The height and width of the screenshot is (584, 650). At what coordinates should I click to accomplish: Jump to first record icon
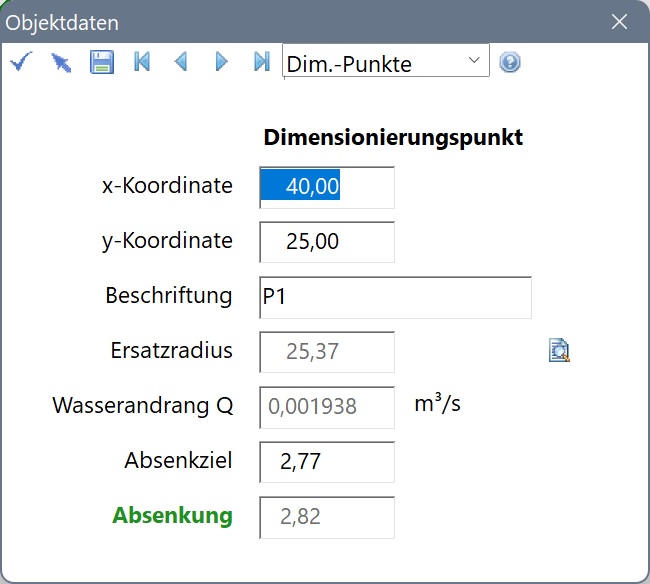[x=142, y=63]
